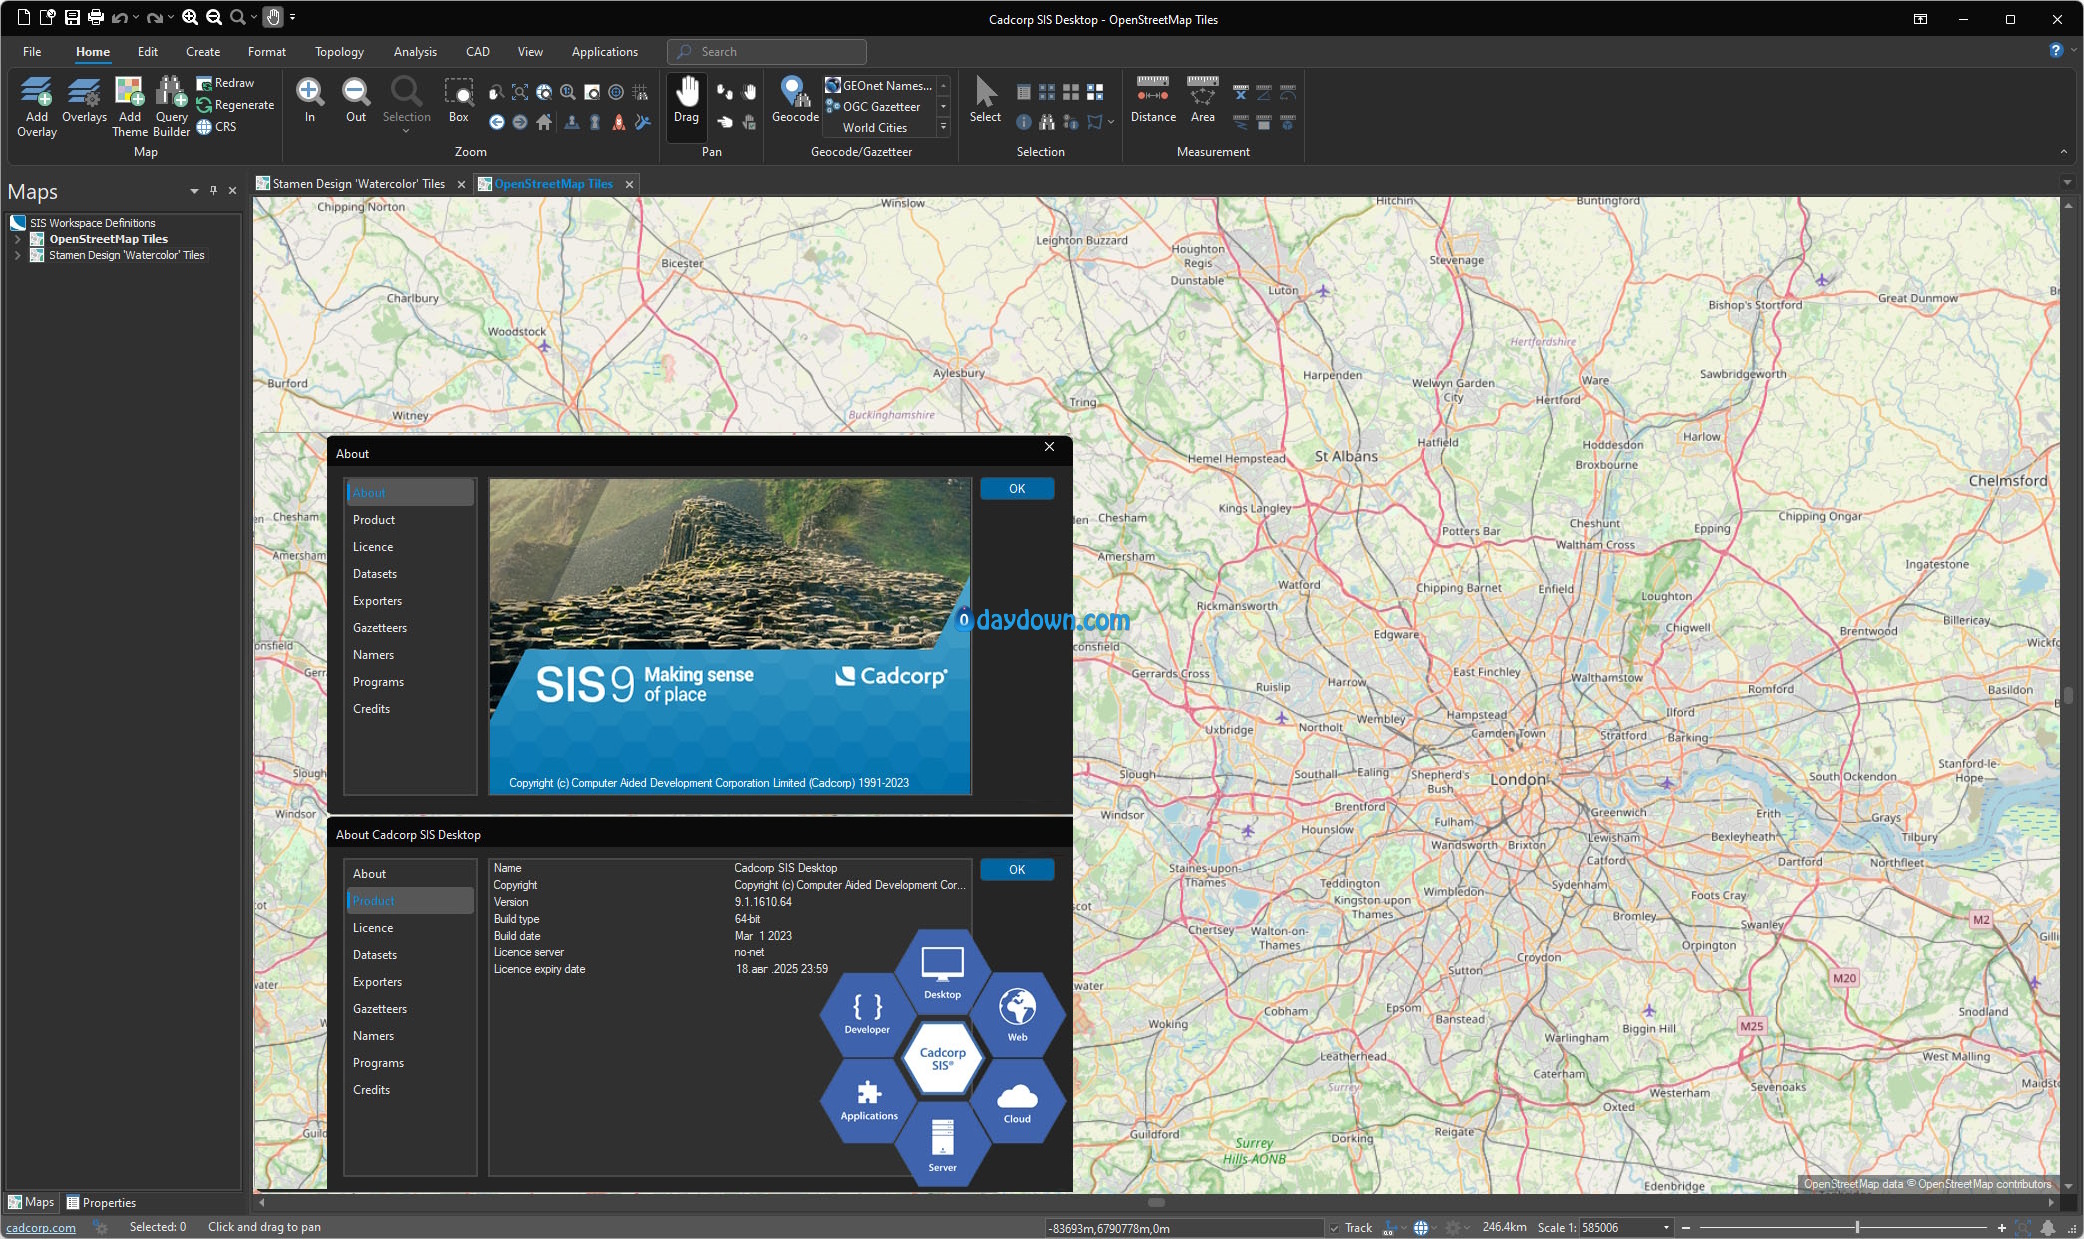Click the home view house icon
2084x1239 pixels.
pyautogui.click(x=544, y=122)
